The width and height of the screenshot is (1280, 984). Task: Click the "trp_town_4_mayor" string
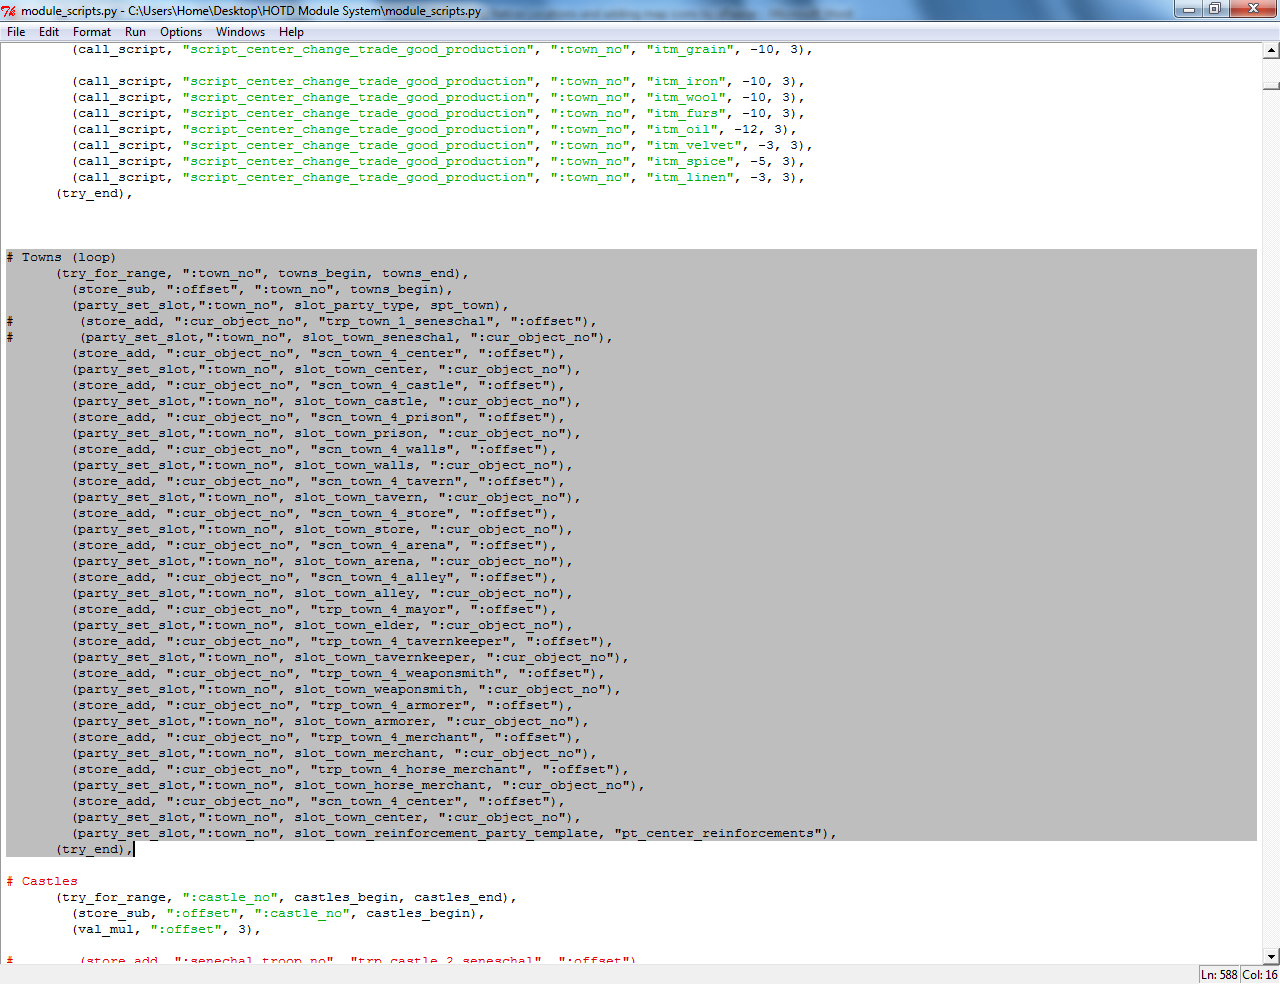click(x=382, y=609)
